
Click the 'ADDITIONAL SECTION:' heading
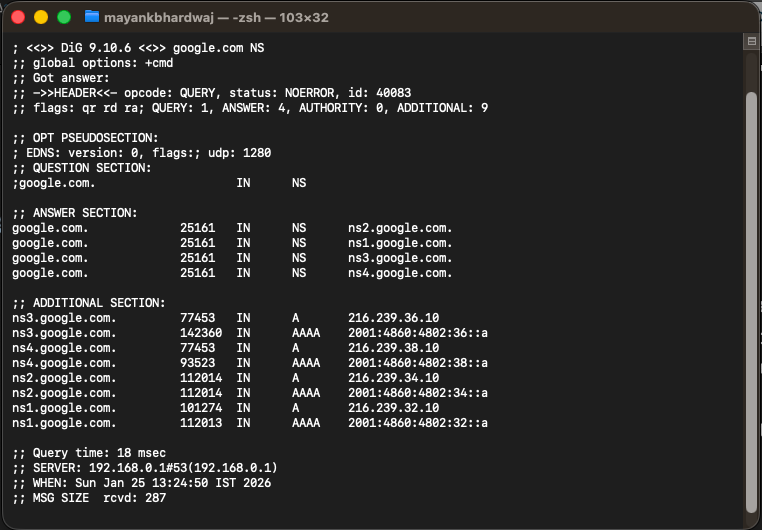[x=99, y=303]
